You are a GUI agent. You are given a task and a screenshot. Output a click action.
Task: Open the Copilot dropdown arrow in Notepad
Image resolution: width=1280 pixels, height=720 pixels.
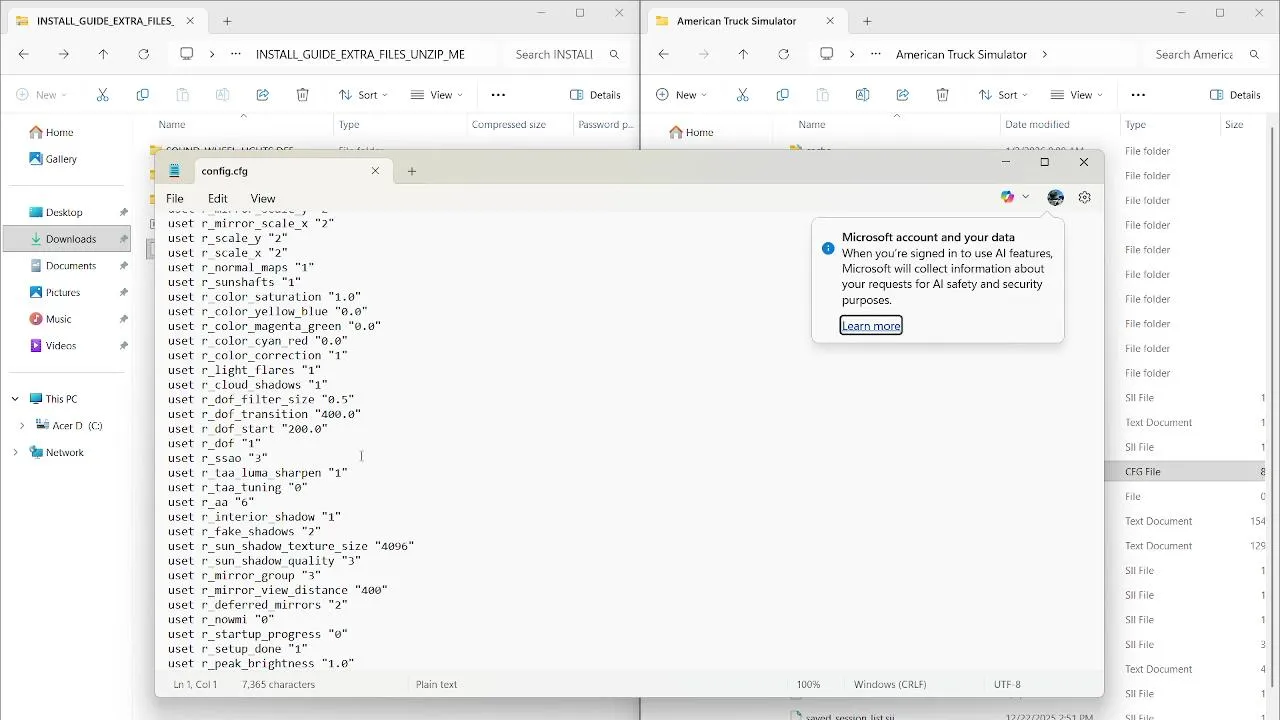click(x=1026, y=198)
